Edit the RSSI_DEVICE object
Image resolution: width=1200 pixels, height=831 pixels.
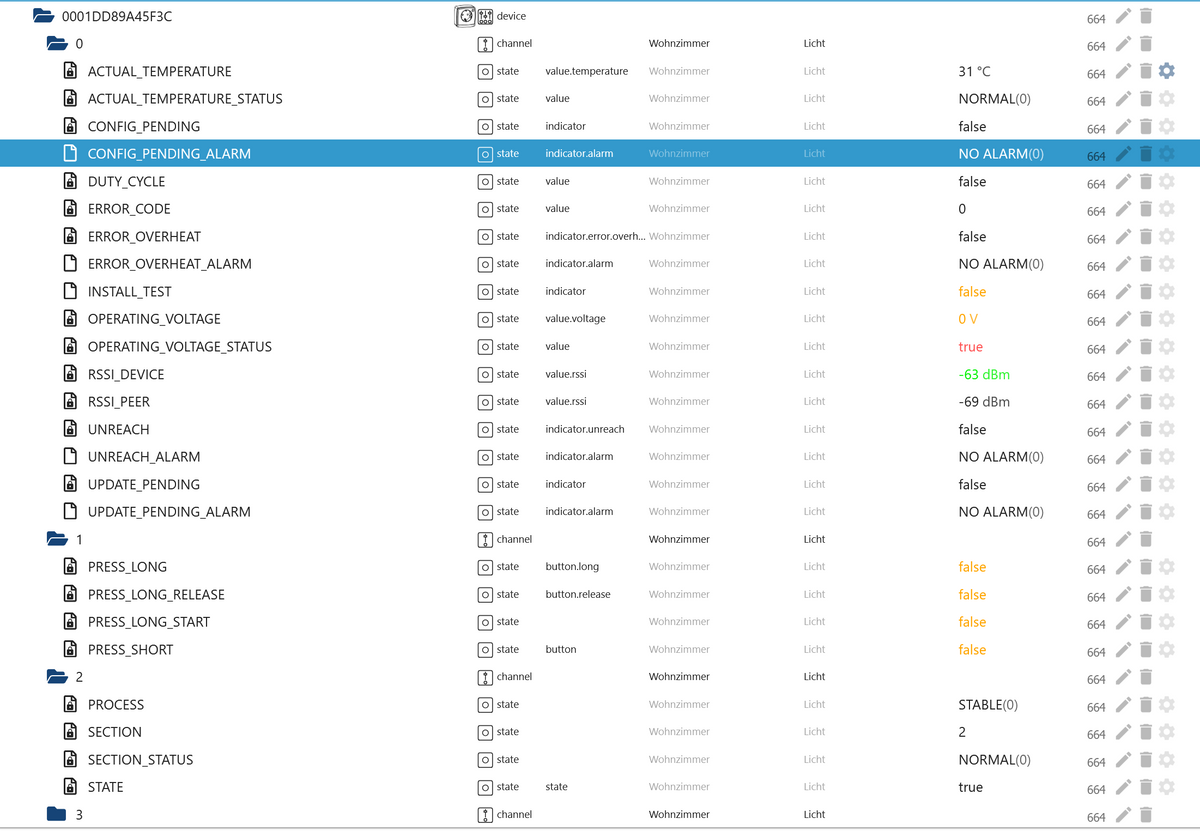tap(1124, 374)
